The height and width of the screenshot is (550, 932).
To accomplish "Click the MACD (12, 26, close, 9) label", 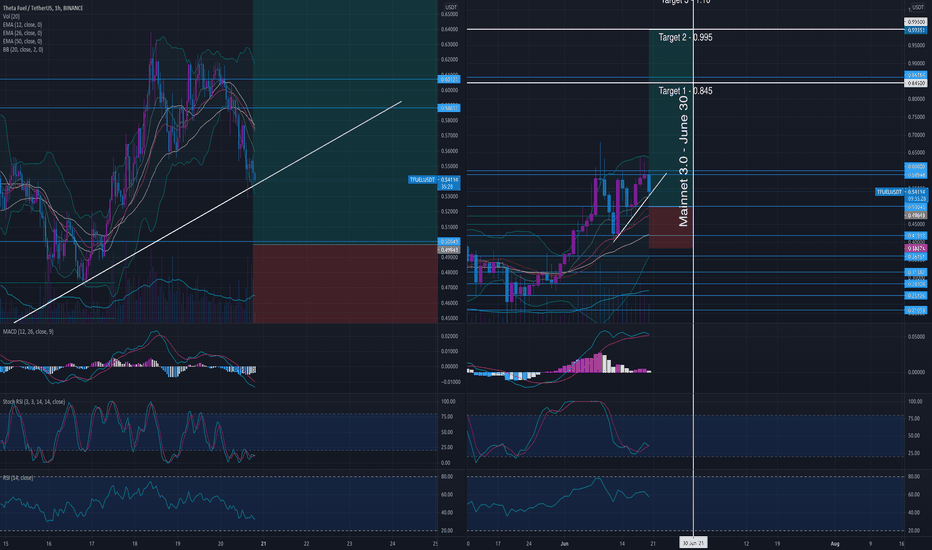I will [28, 332].
